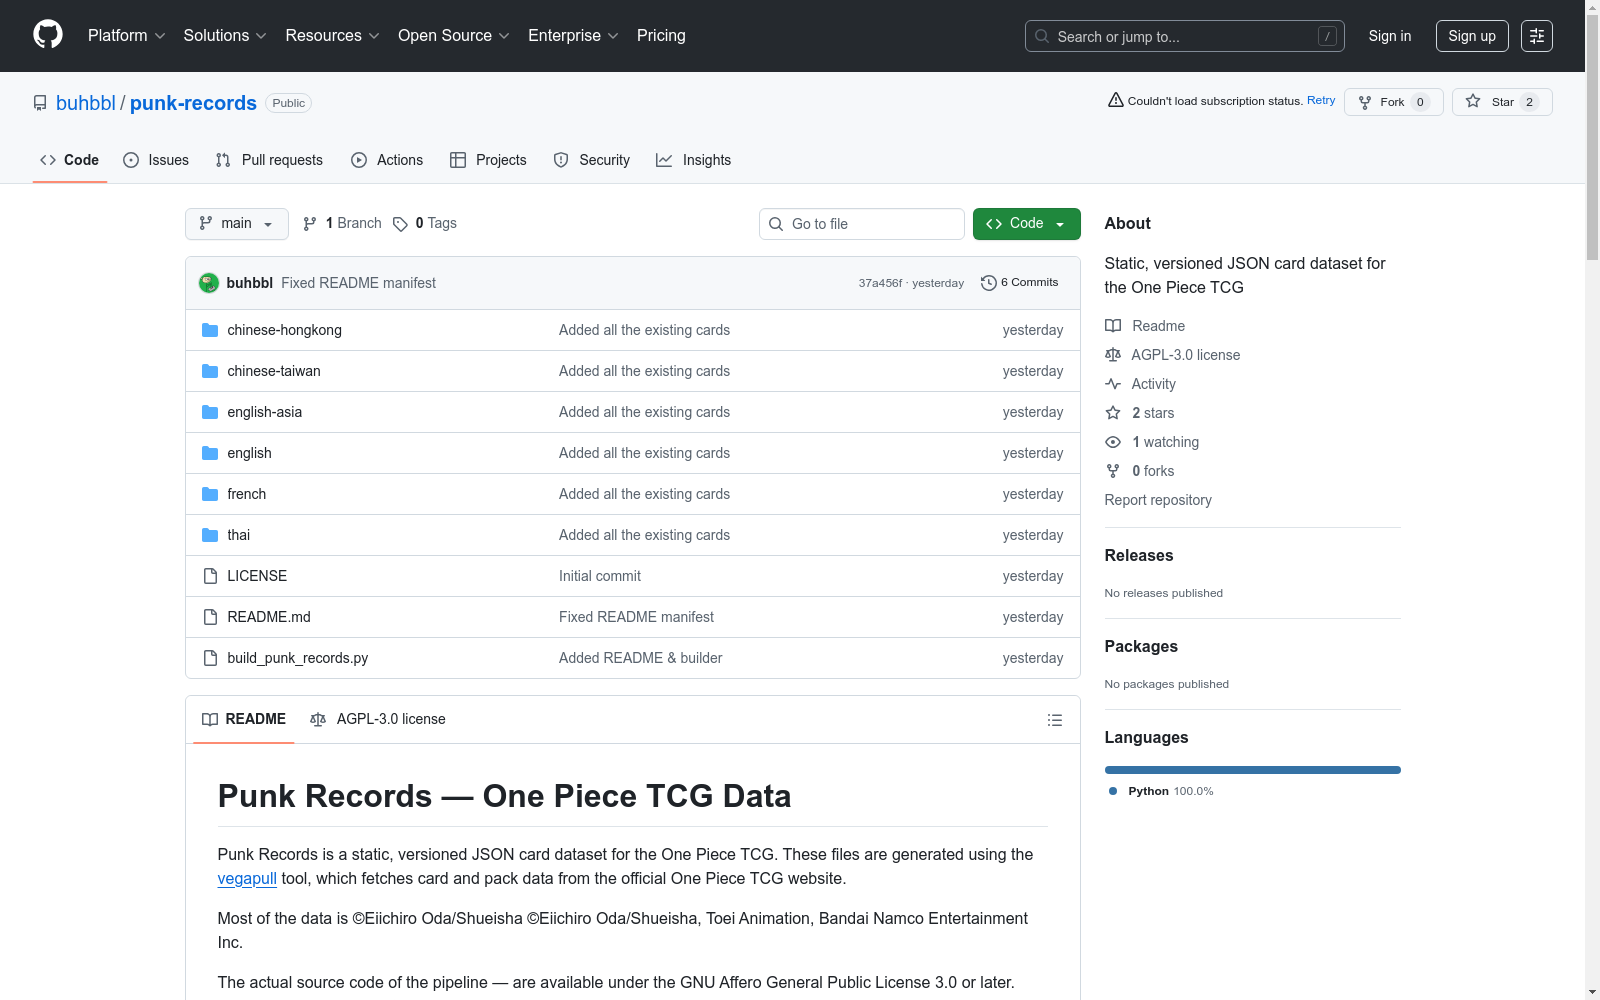The height and width of the screenshot is (1000, 1600).
Task: Switch to the Projects tab
Action: (488, 160)
